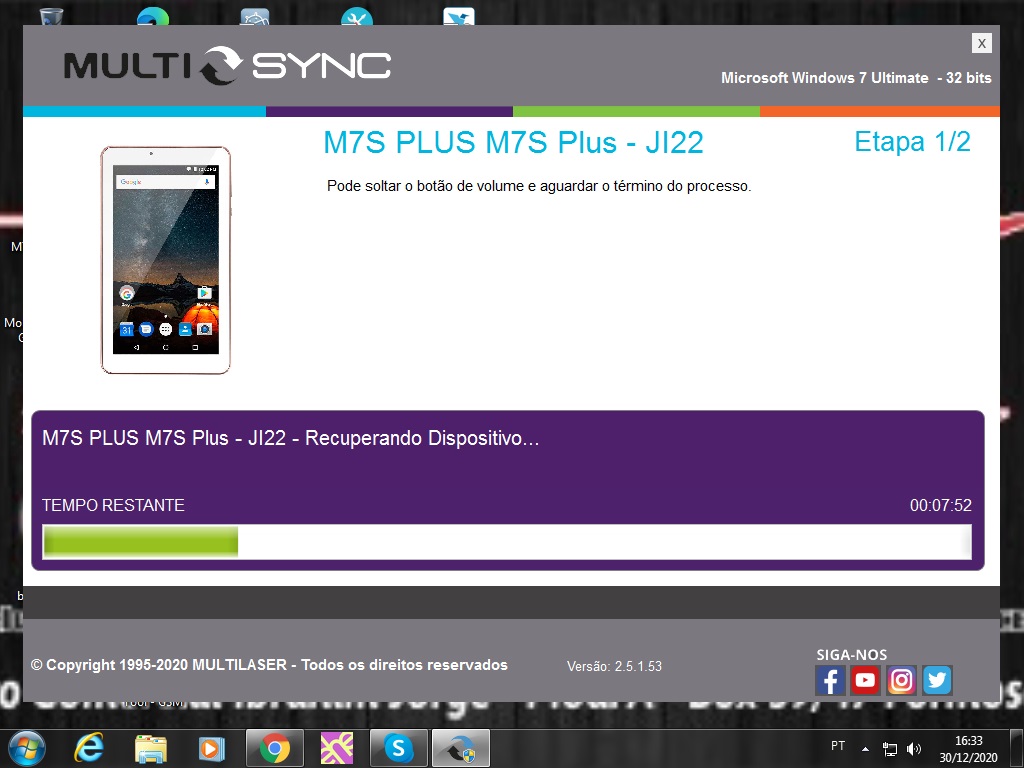This screenshot has height=768, width=1024.
Task: Click the Etapa 1/2 step indicator
Action: click(x=912, y=142)
